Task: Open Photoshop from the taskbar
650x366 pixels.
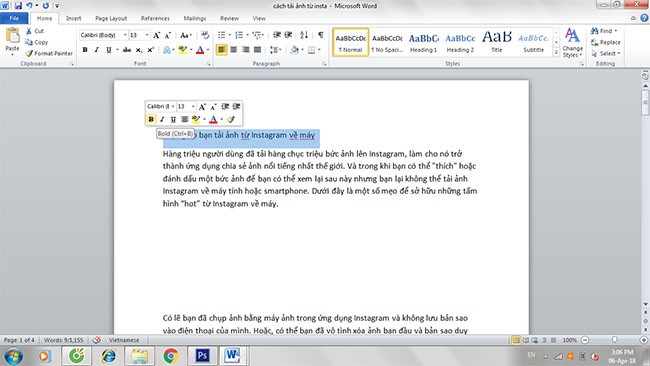Action: (202, 356)
